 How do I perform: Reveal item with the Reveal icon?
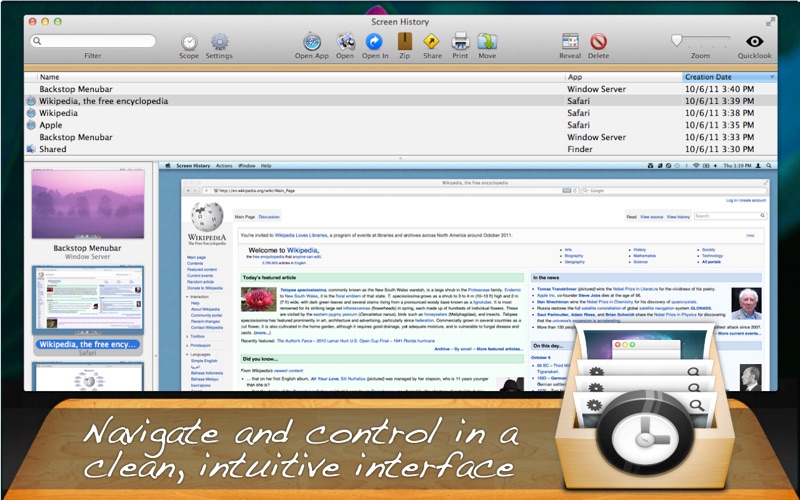tap(570, 41)
